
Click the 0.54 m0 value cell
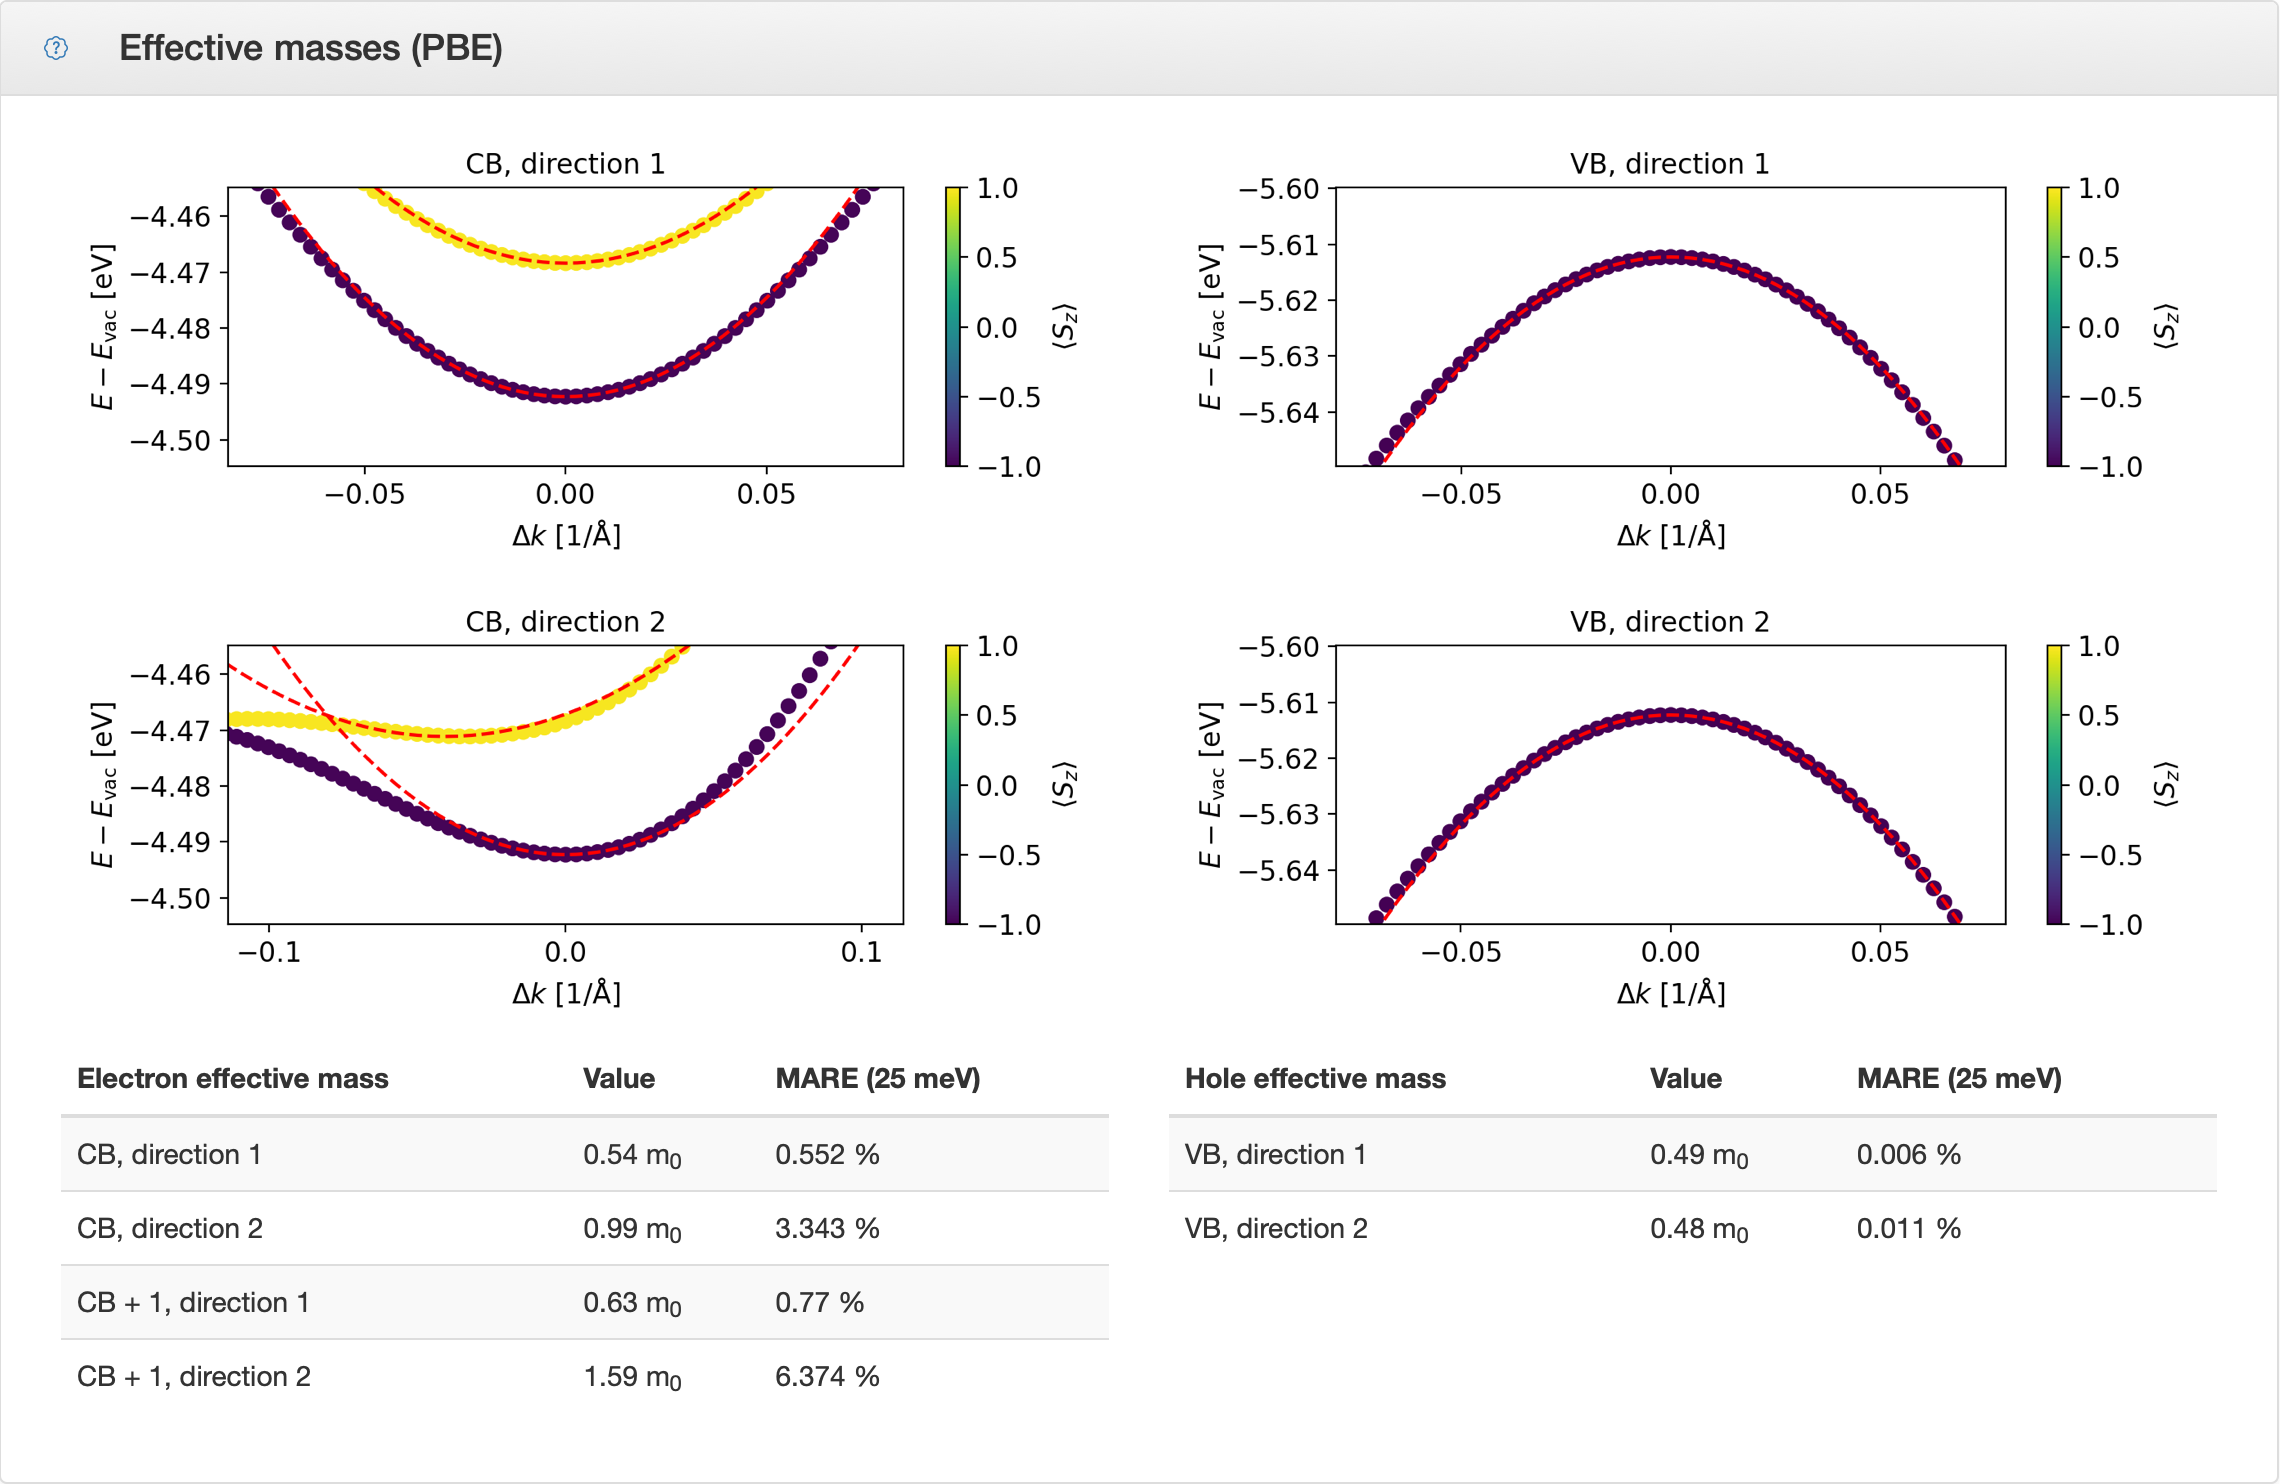coord(632,1155)
